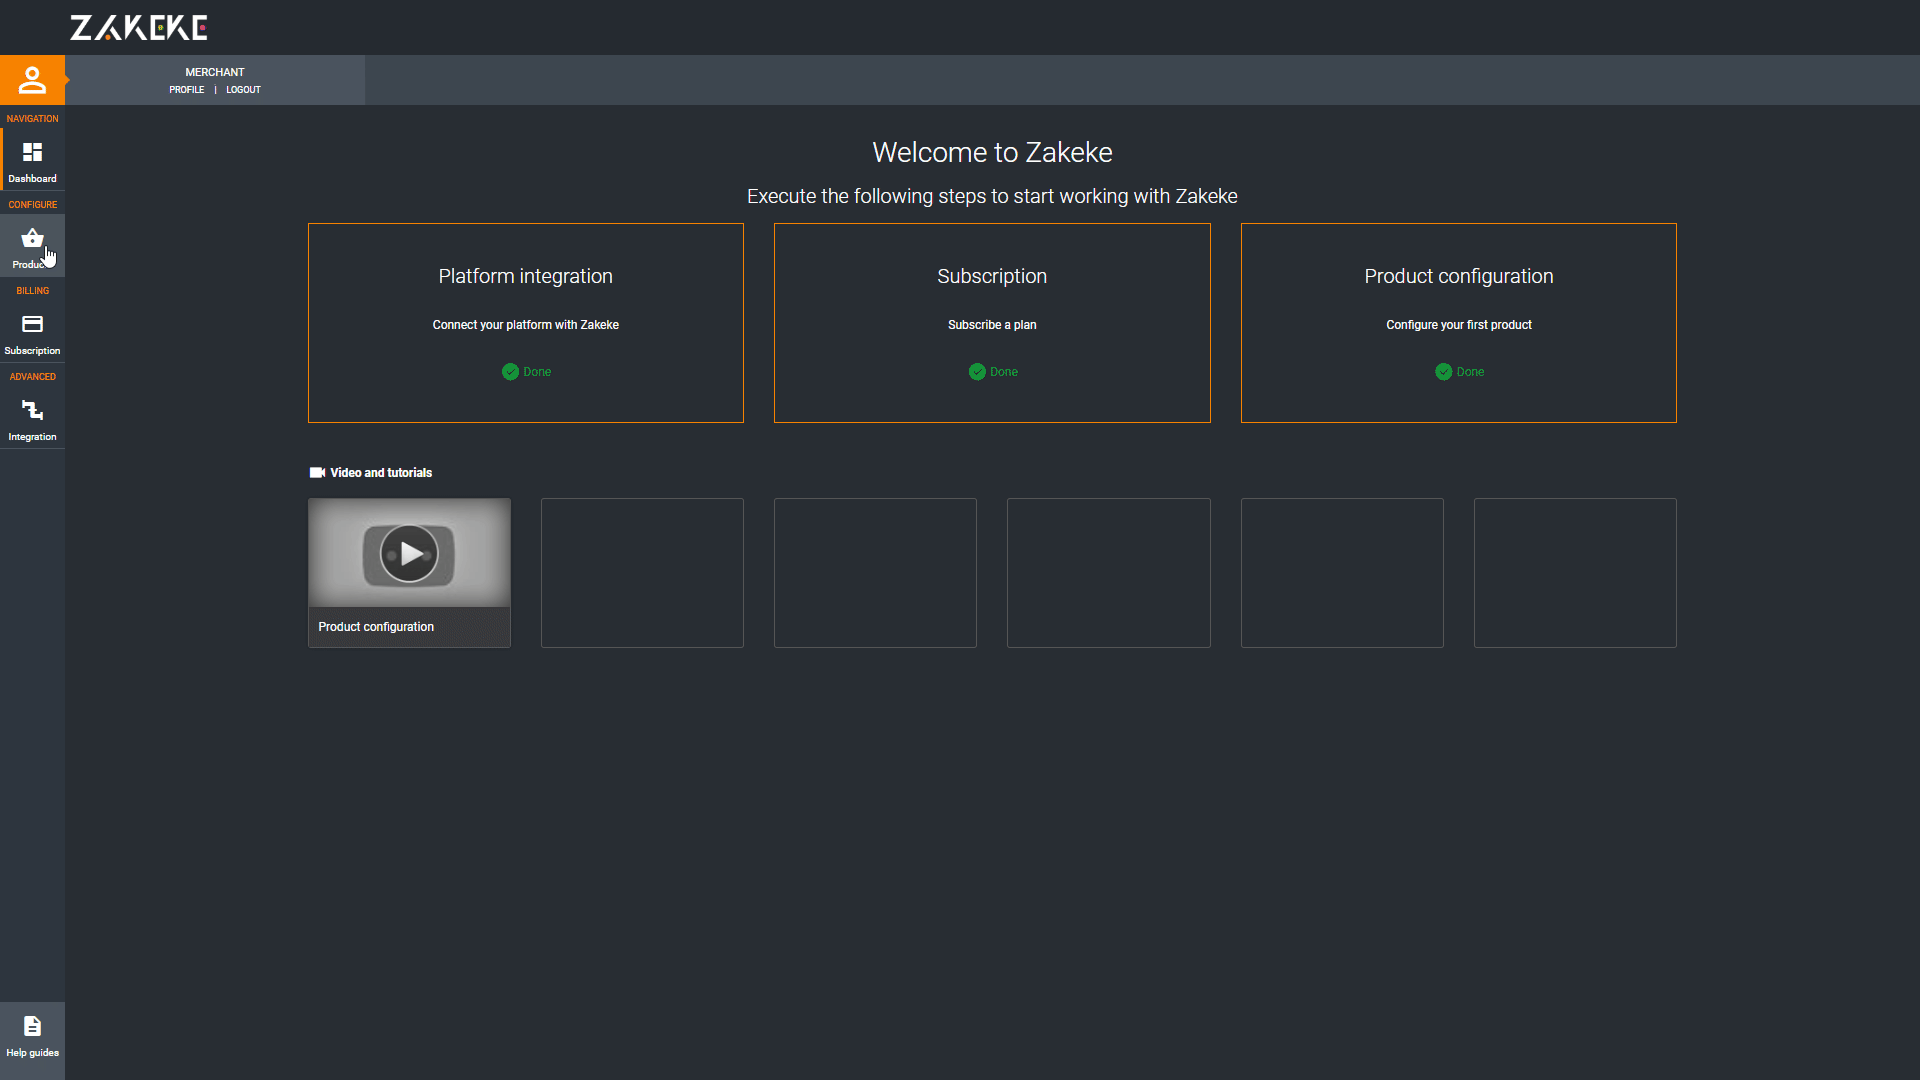Click the 'Product configuration' video caption
1920x1080 pixels.
(376, 627)
